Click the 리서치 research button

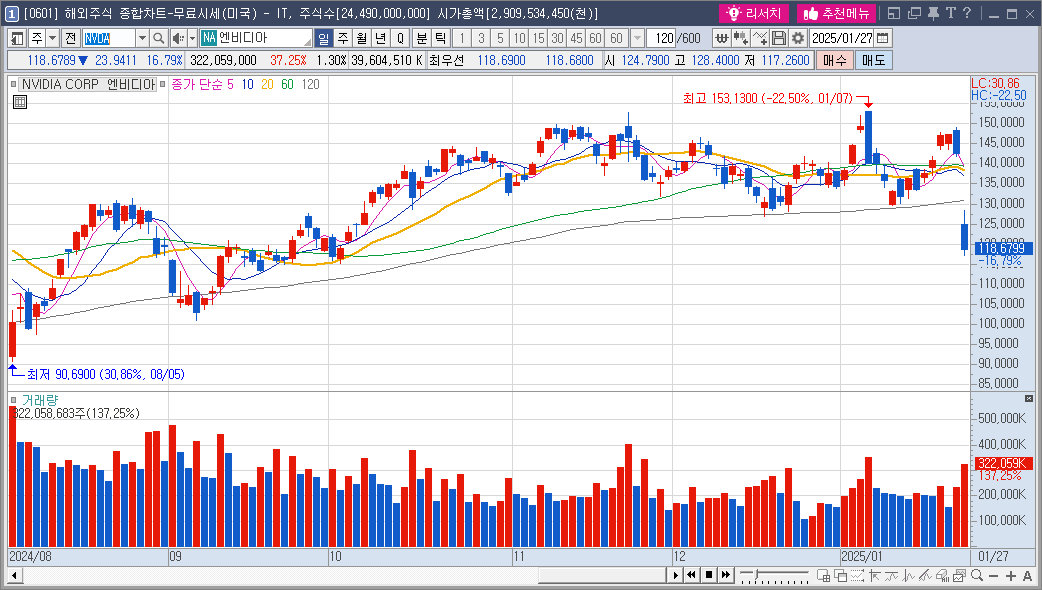[x=754, y=13]
